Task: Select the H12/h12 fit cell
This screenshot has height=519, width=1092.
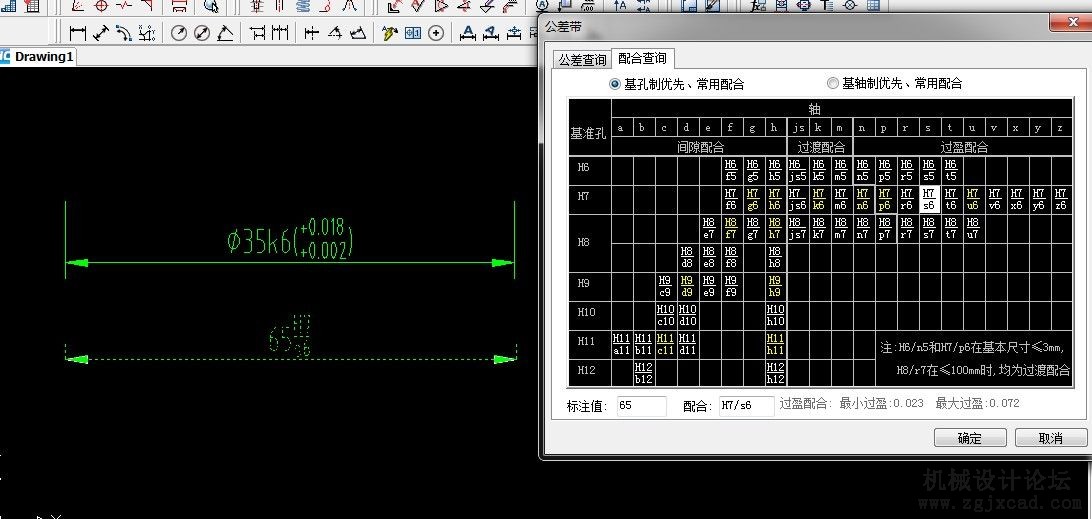Action: point(774,373)
